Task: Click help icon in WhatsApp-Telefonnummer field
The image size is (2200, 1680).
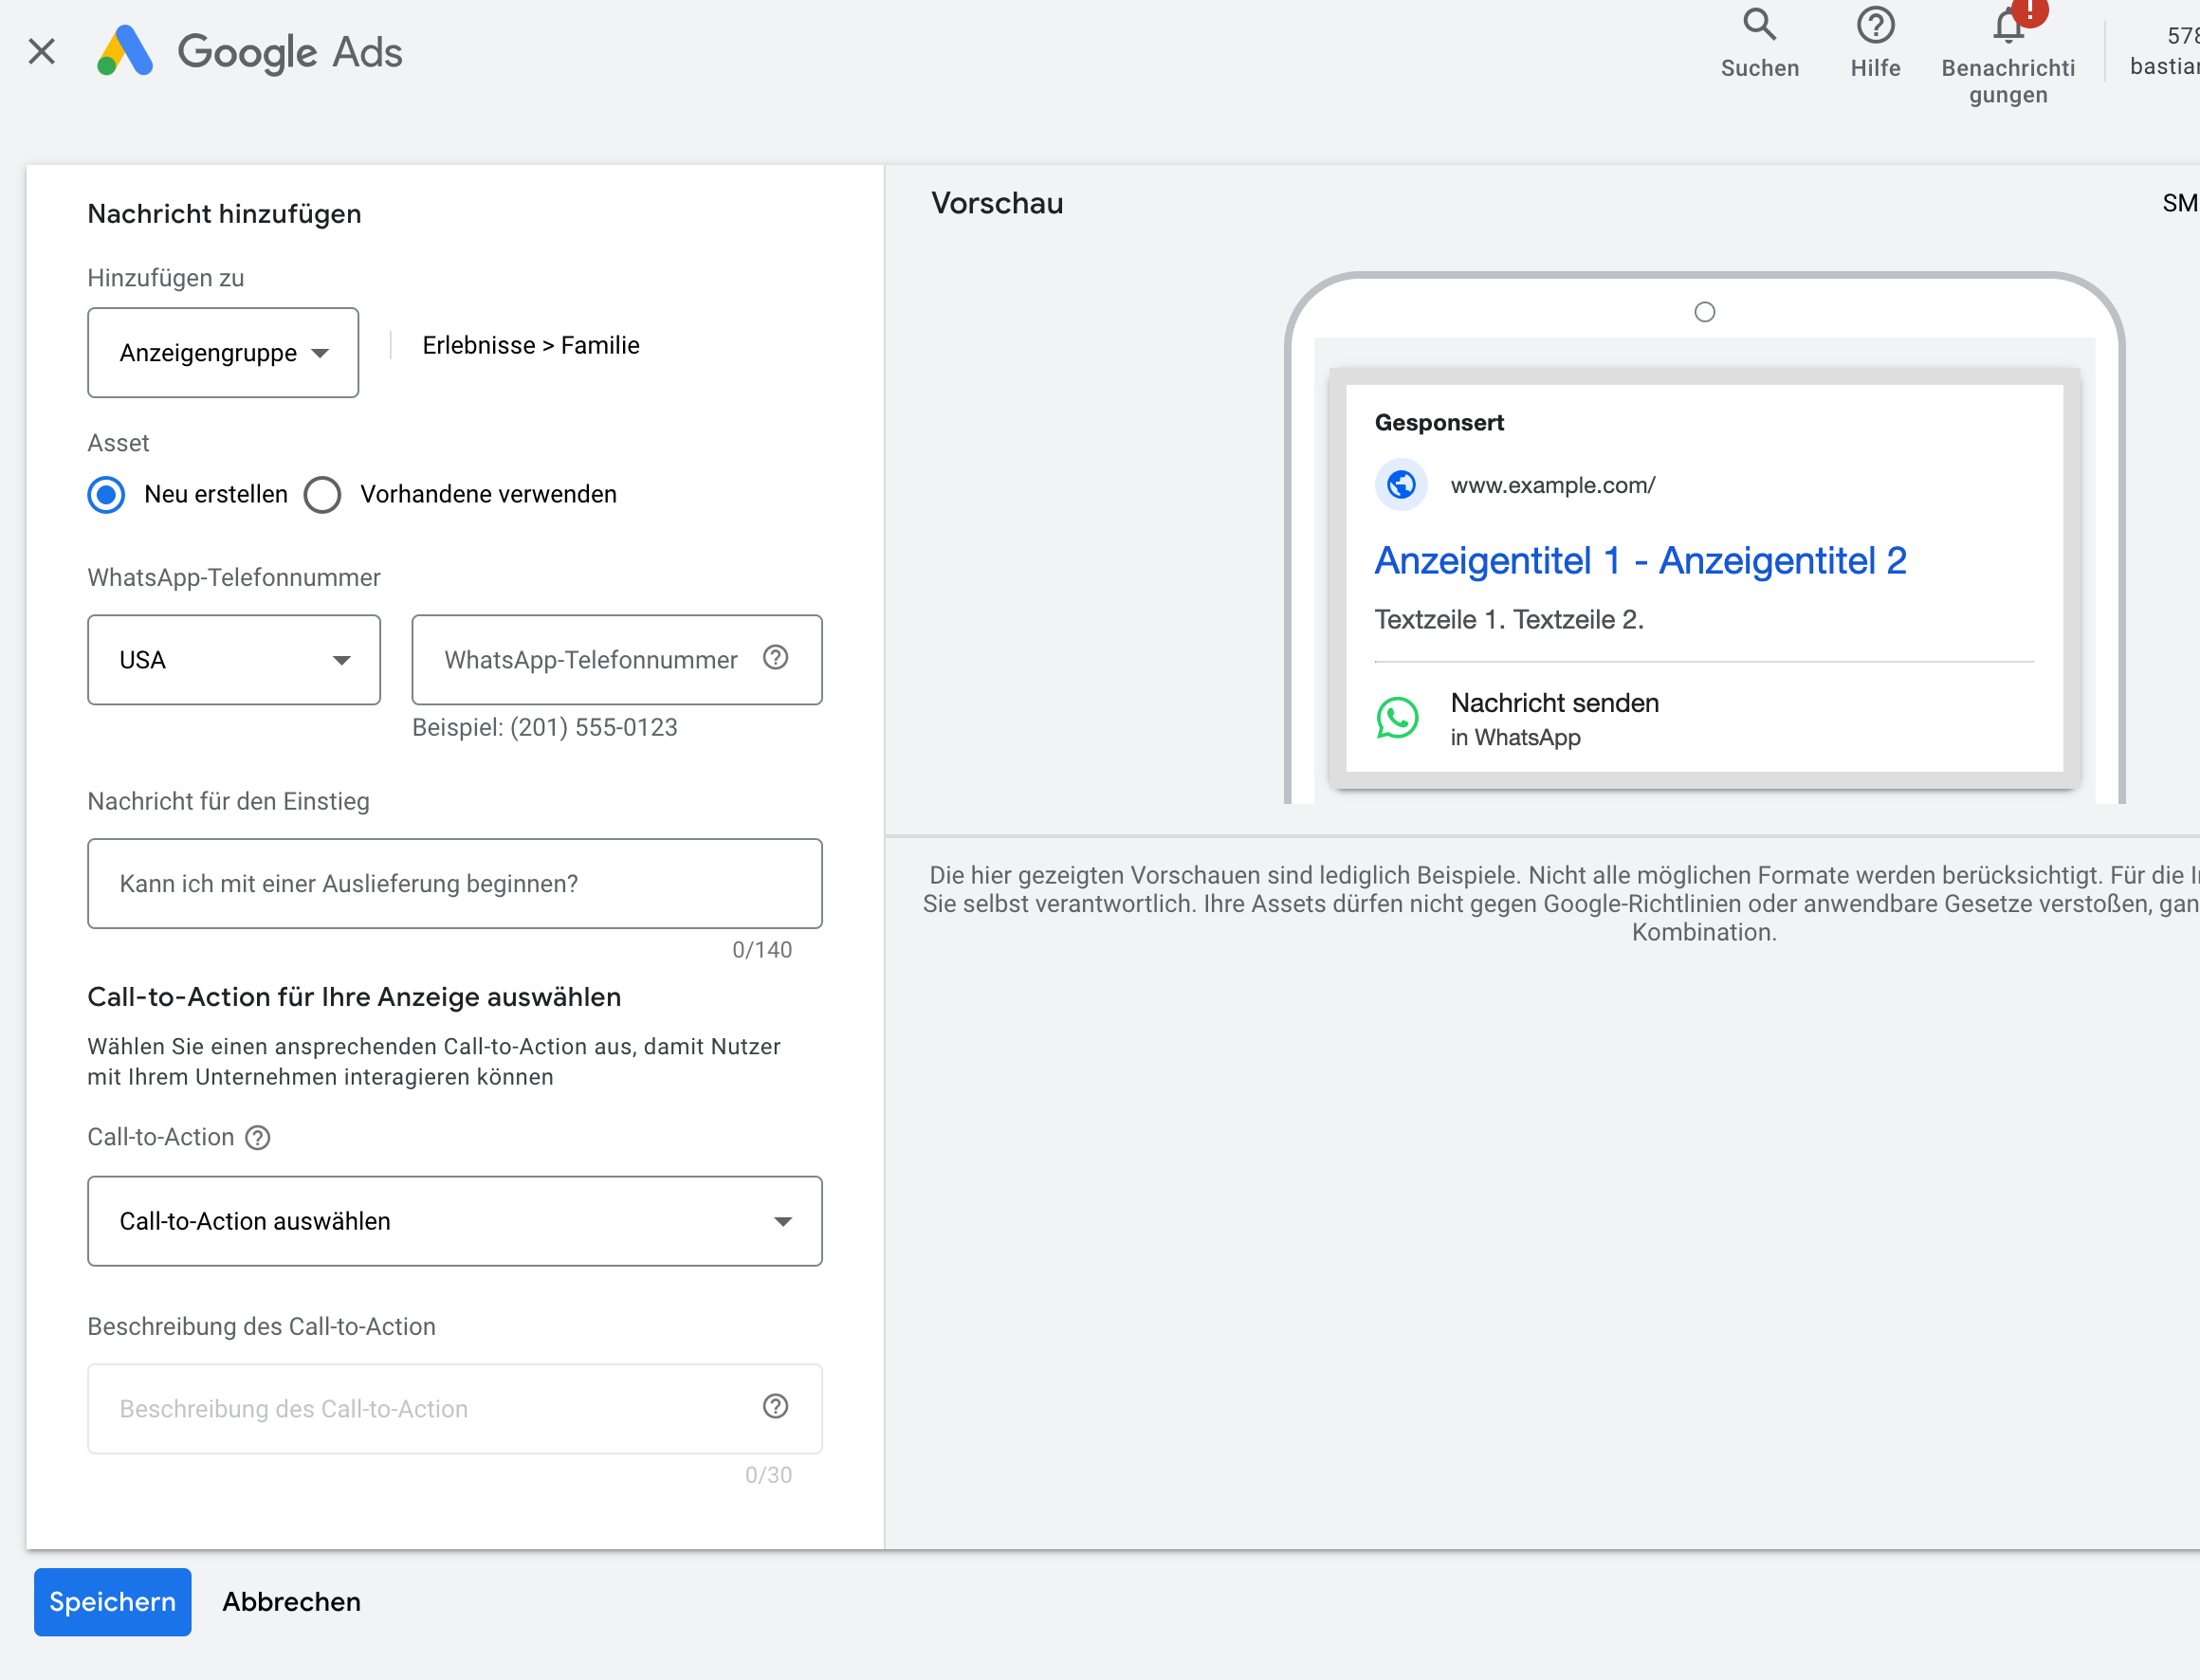Action: [x=775, y=658]
